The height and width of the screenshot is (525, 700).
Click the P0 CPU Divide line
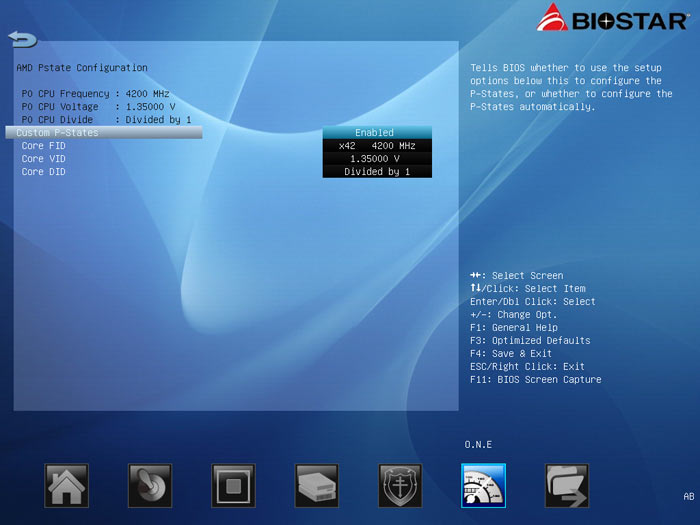[x=106, y=120]
